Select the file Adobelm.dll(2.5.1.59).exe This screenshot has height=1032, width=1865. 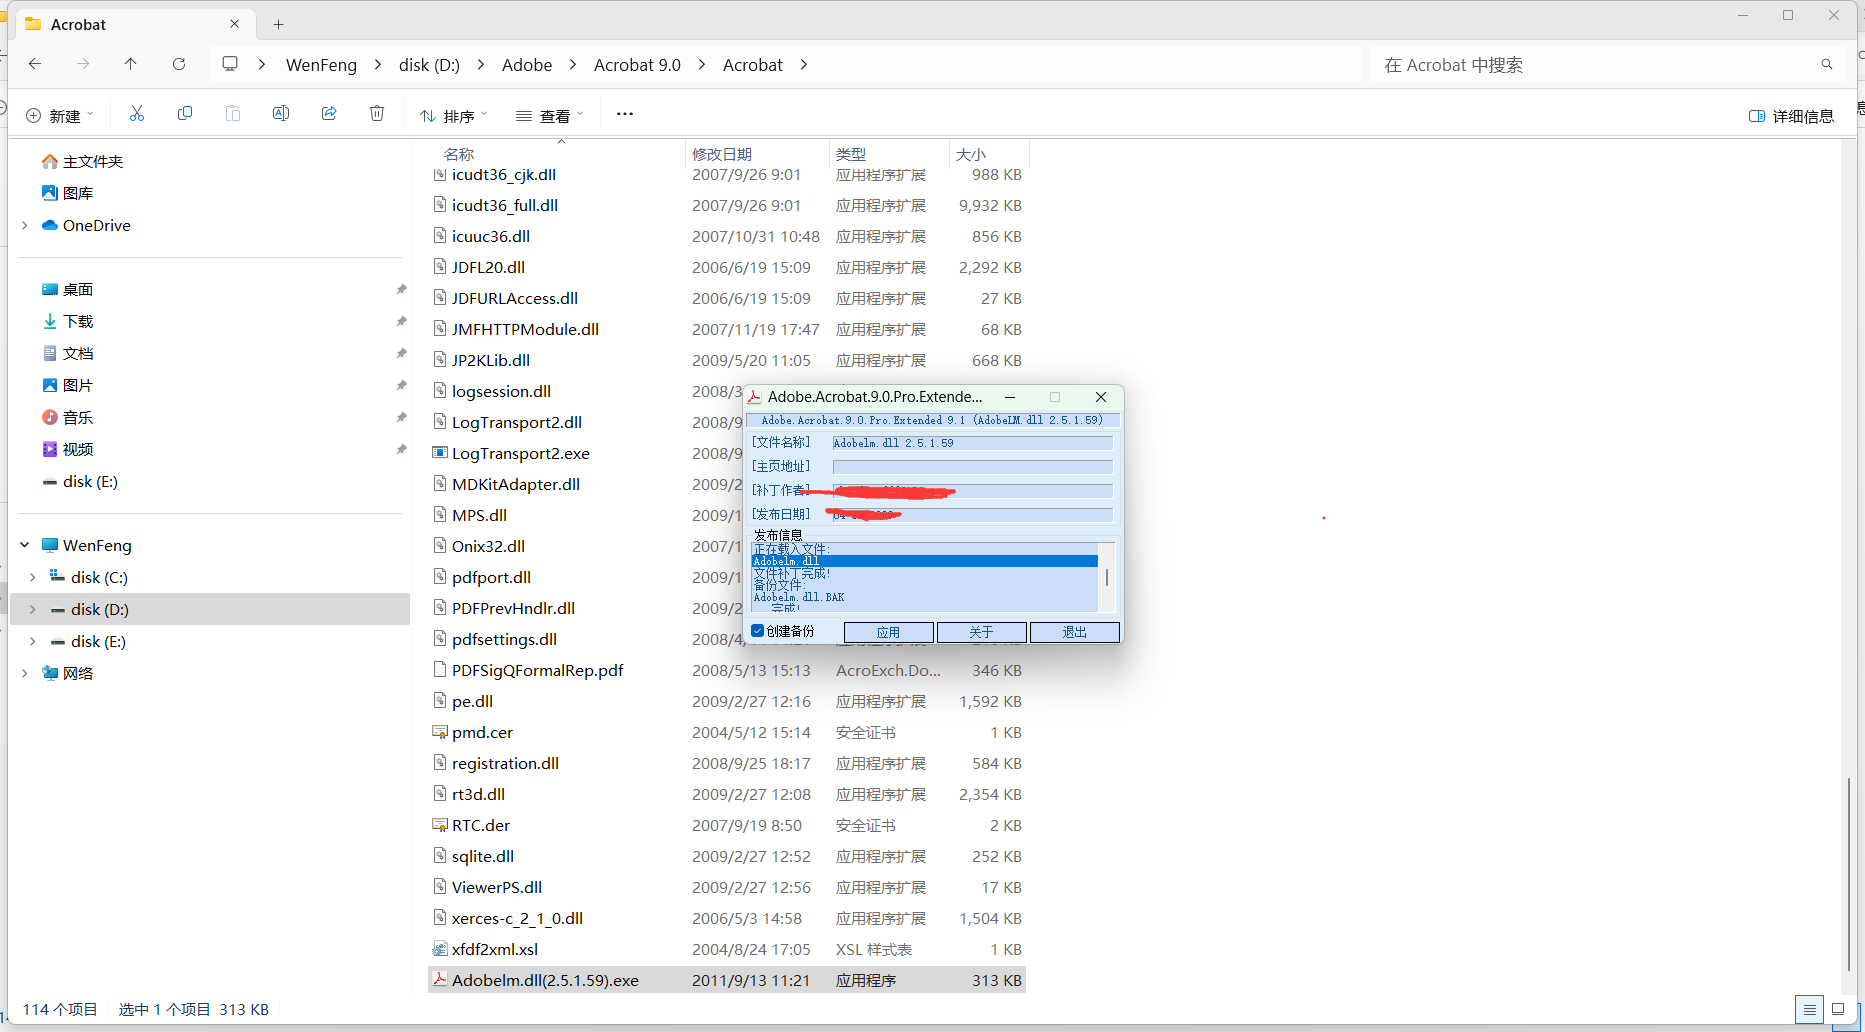coord(727,980)
